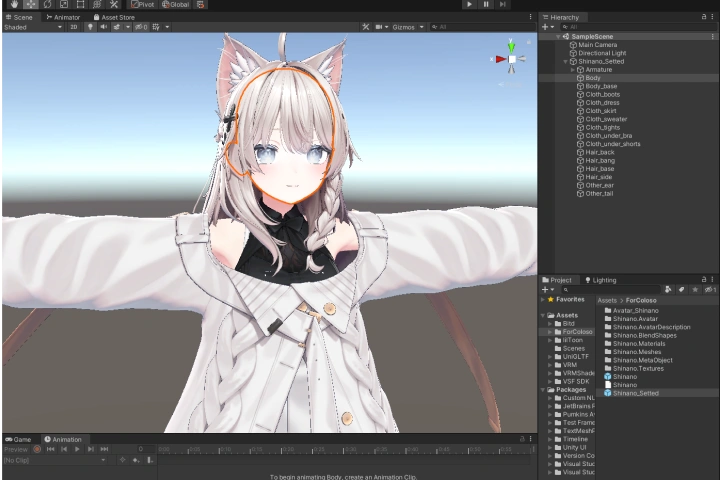Step one frame forward in play mode
Screen dimensions: 720x480
pyautogui.click(x=503, y=4)
